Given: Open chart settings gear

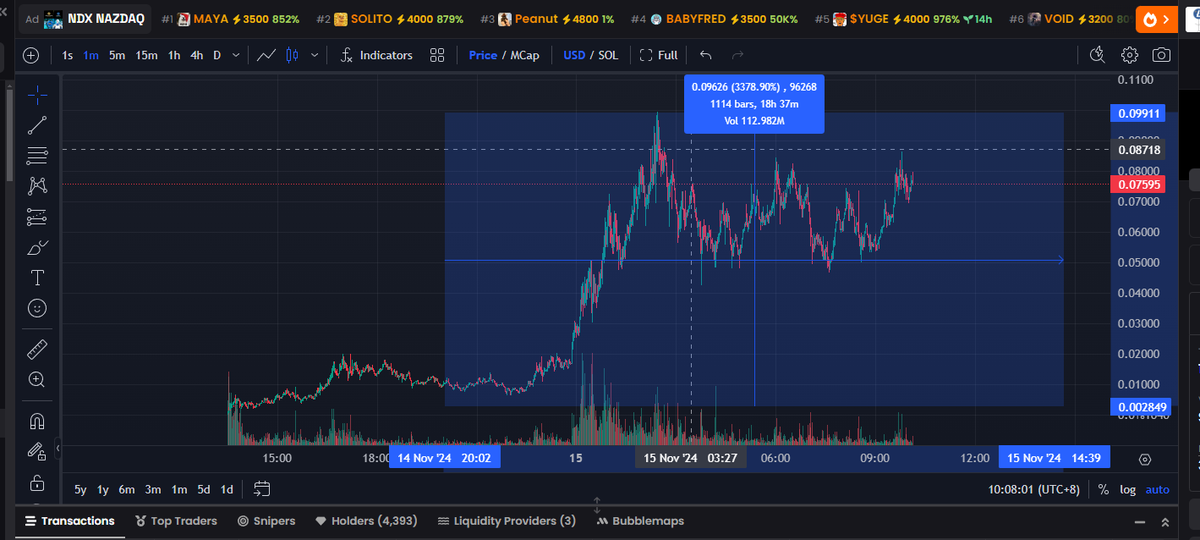Looking at the screenshot, I should point(1129,55).
